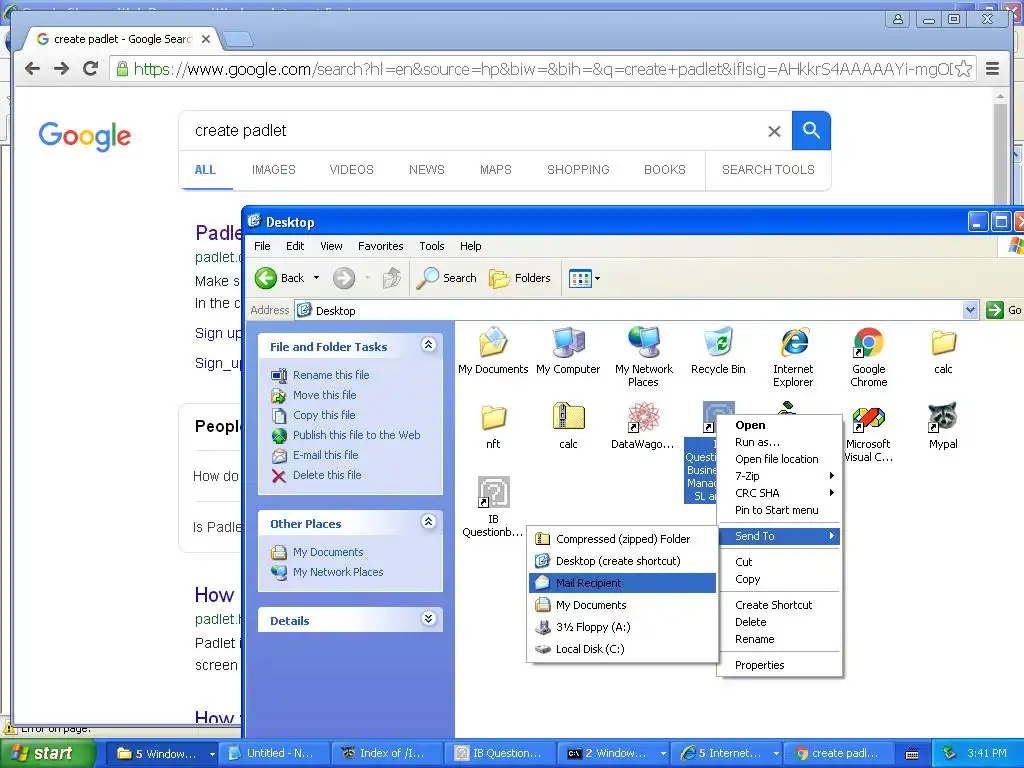The image size is (1024, 768).
Task: Select the DataWago... shortcut icon
Action: coord(643,426)
